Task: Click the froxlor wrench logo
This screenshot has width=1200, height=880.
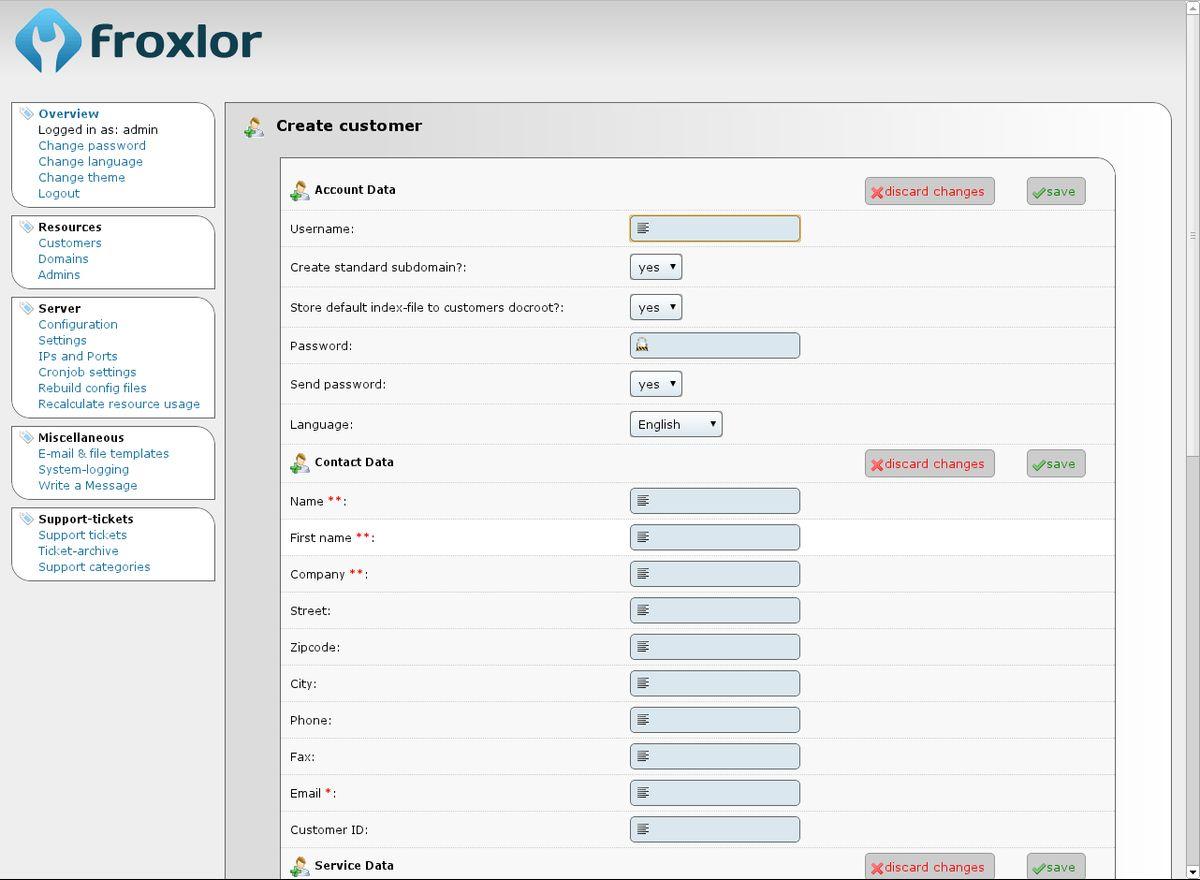Action: click(47, 41)
